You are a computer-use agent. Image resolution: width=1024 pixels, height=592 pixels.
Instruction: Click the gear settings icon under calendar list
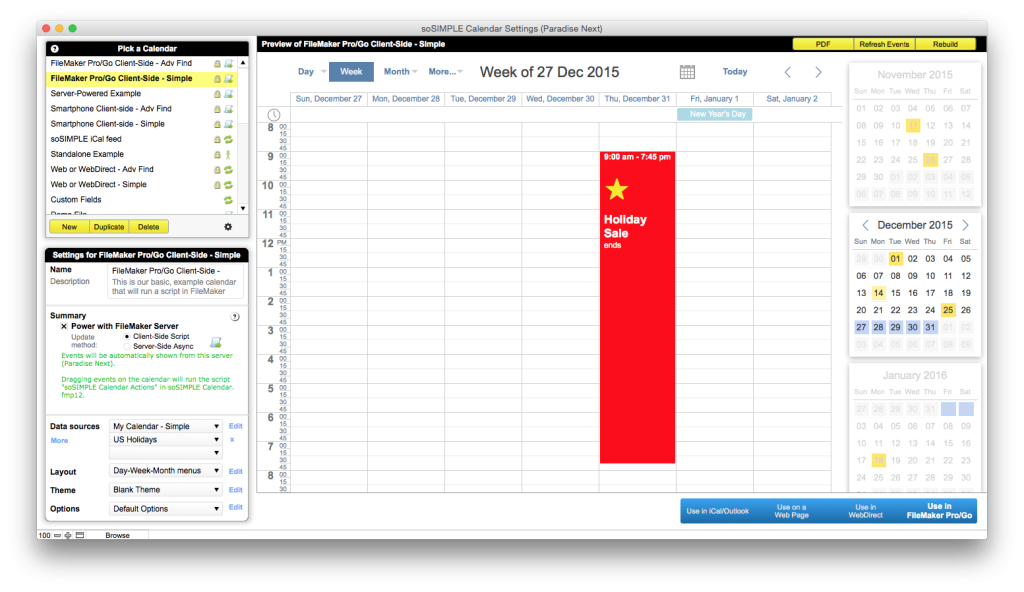pos(227,227)
